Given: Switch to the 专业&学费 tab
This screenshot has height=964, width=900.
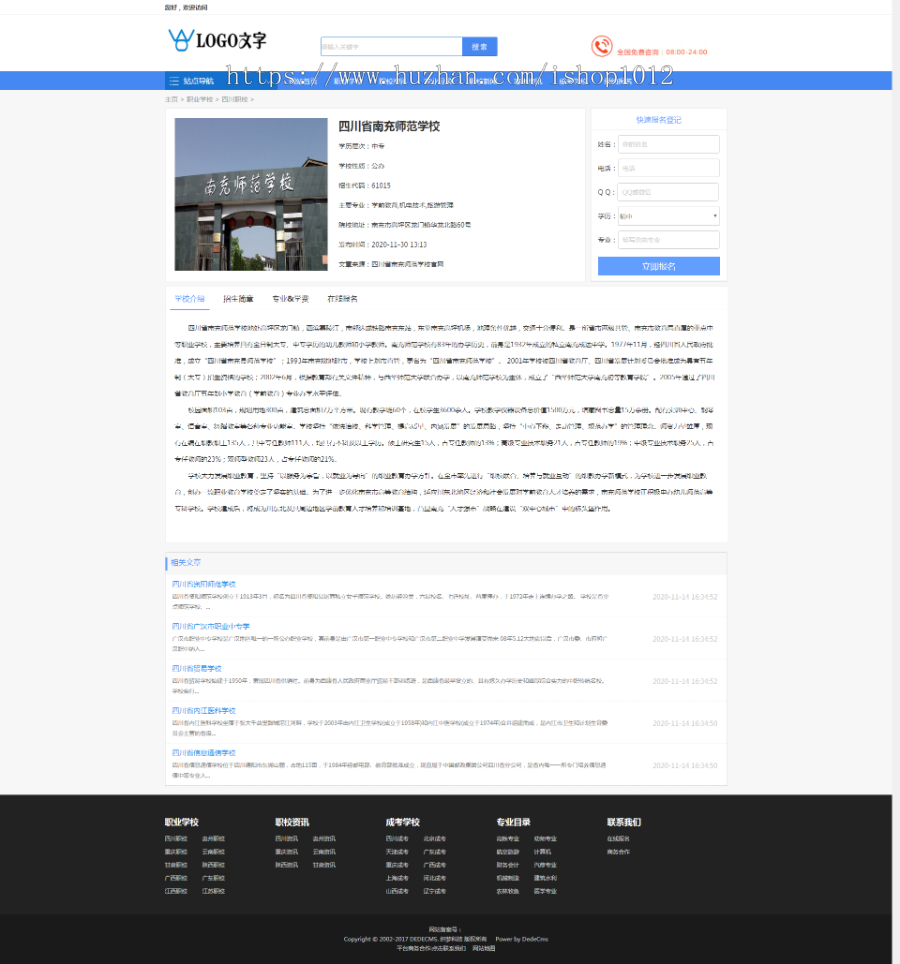Looking at the screenshot, I should [x=290, y=299].
